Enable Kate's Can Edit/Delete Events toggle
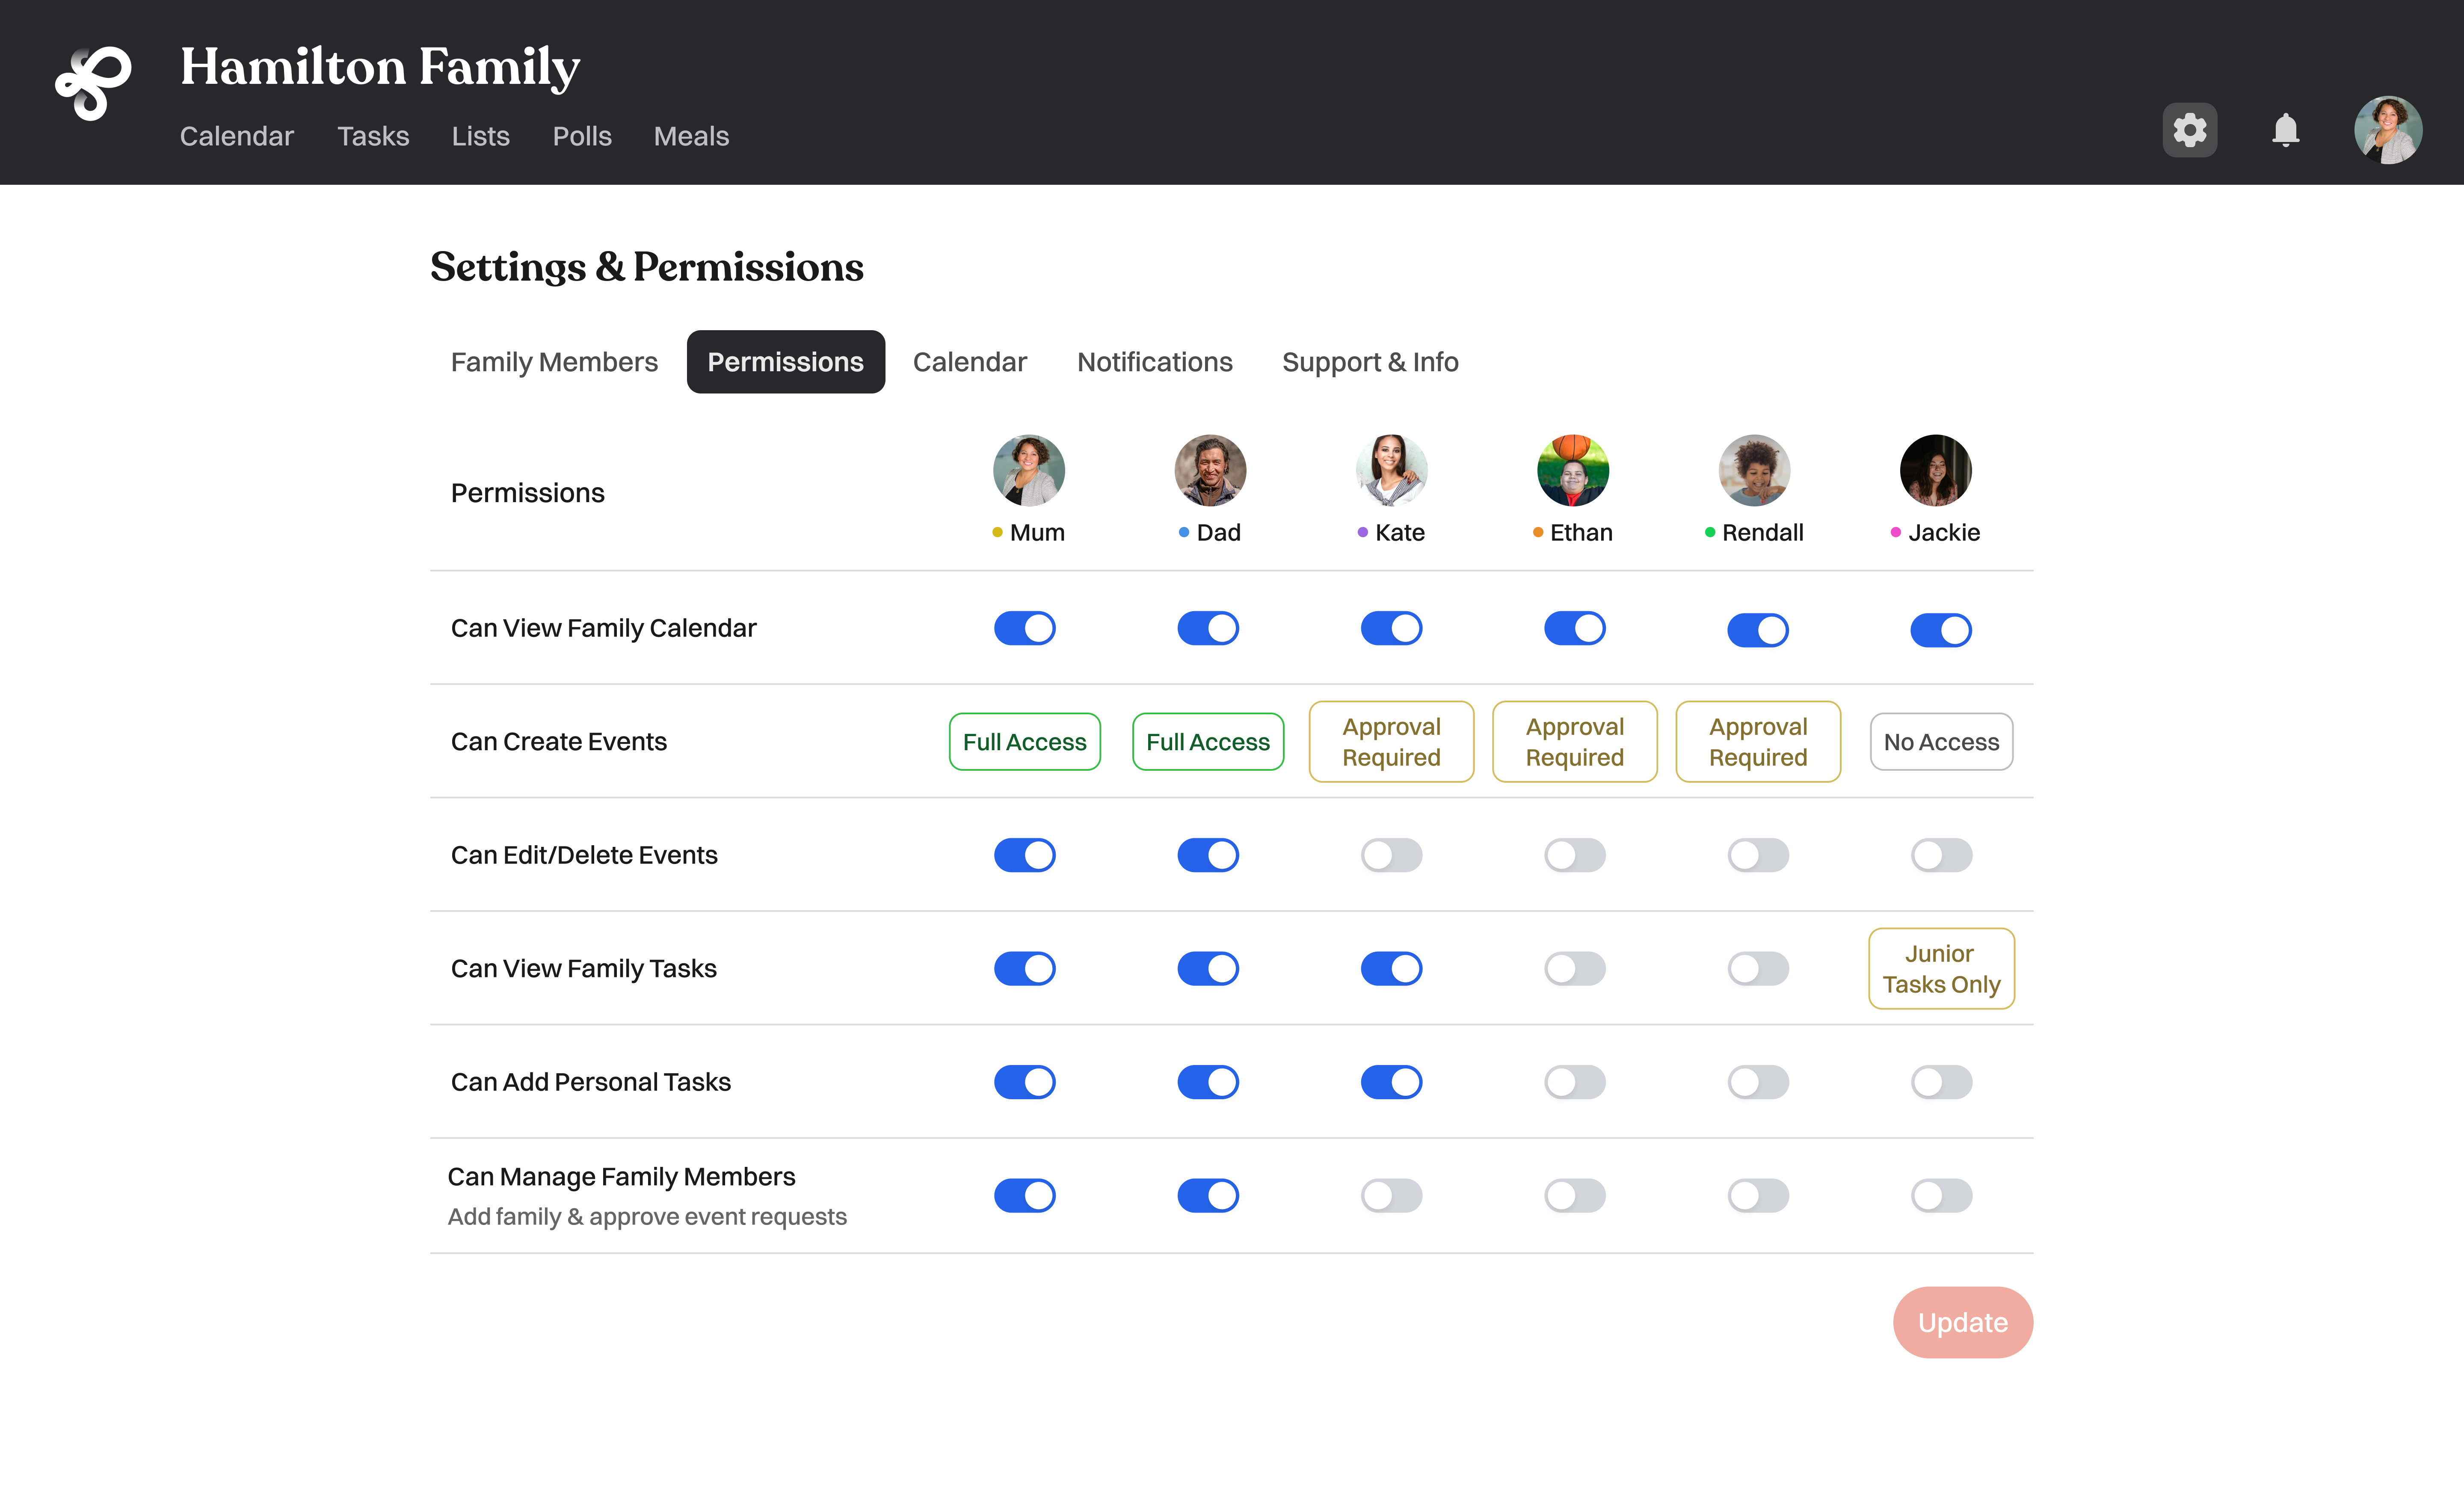This screenshot has width=2464, height=1497. (1391, 855)
